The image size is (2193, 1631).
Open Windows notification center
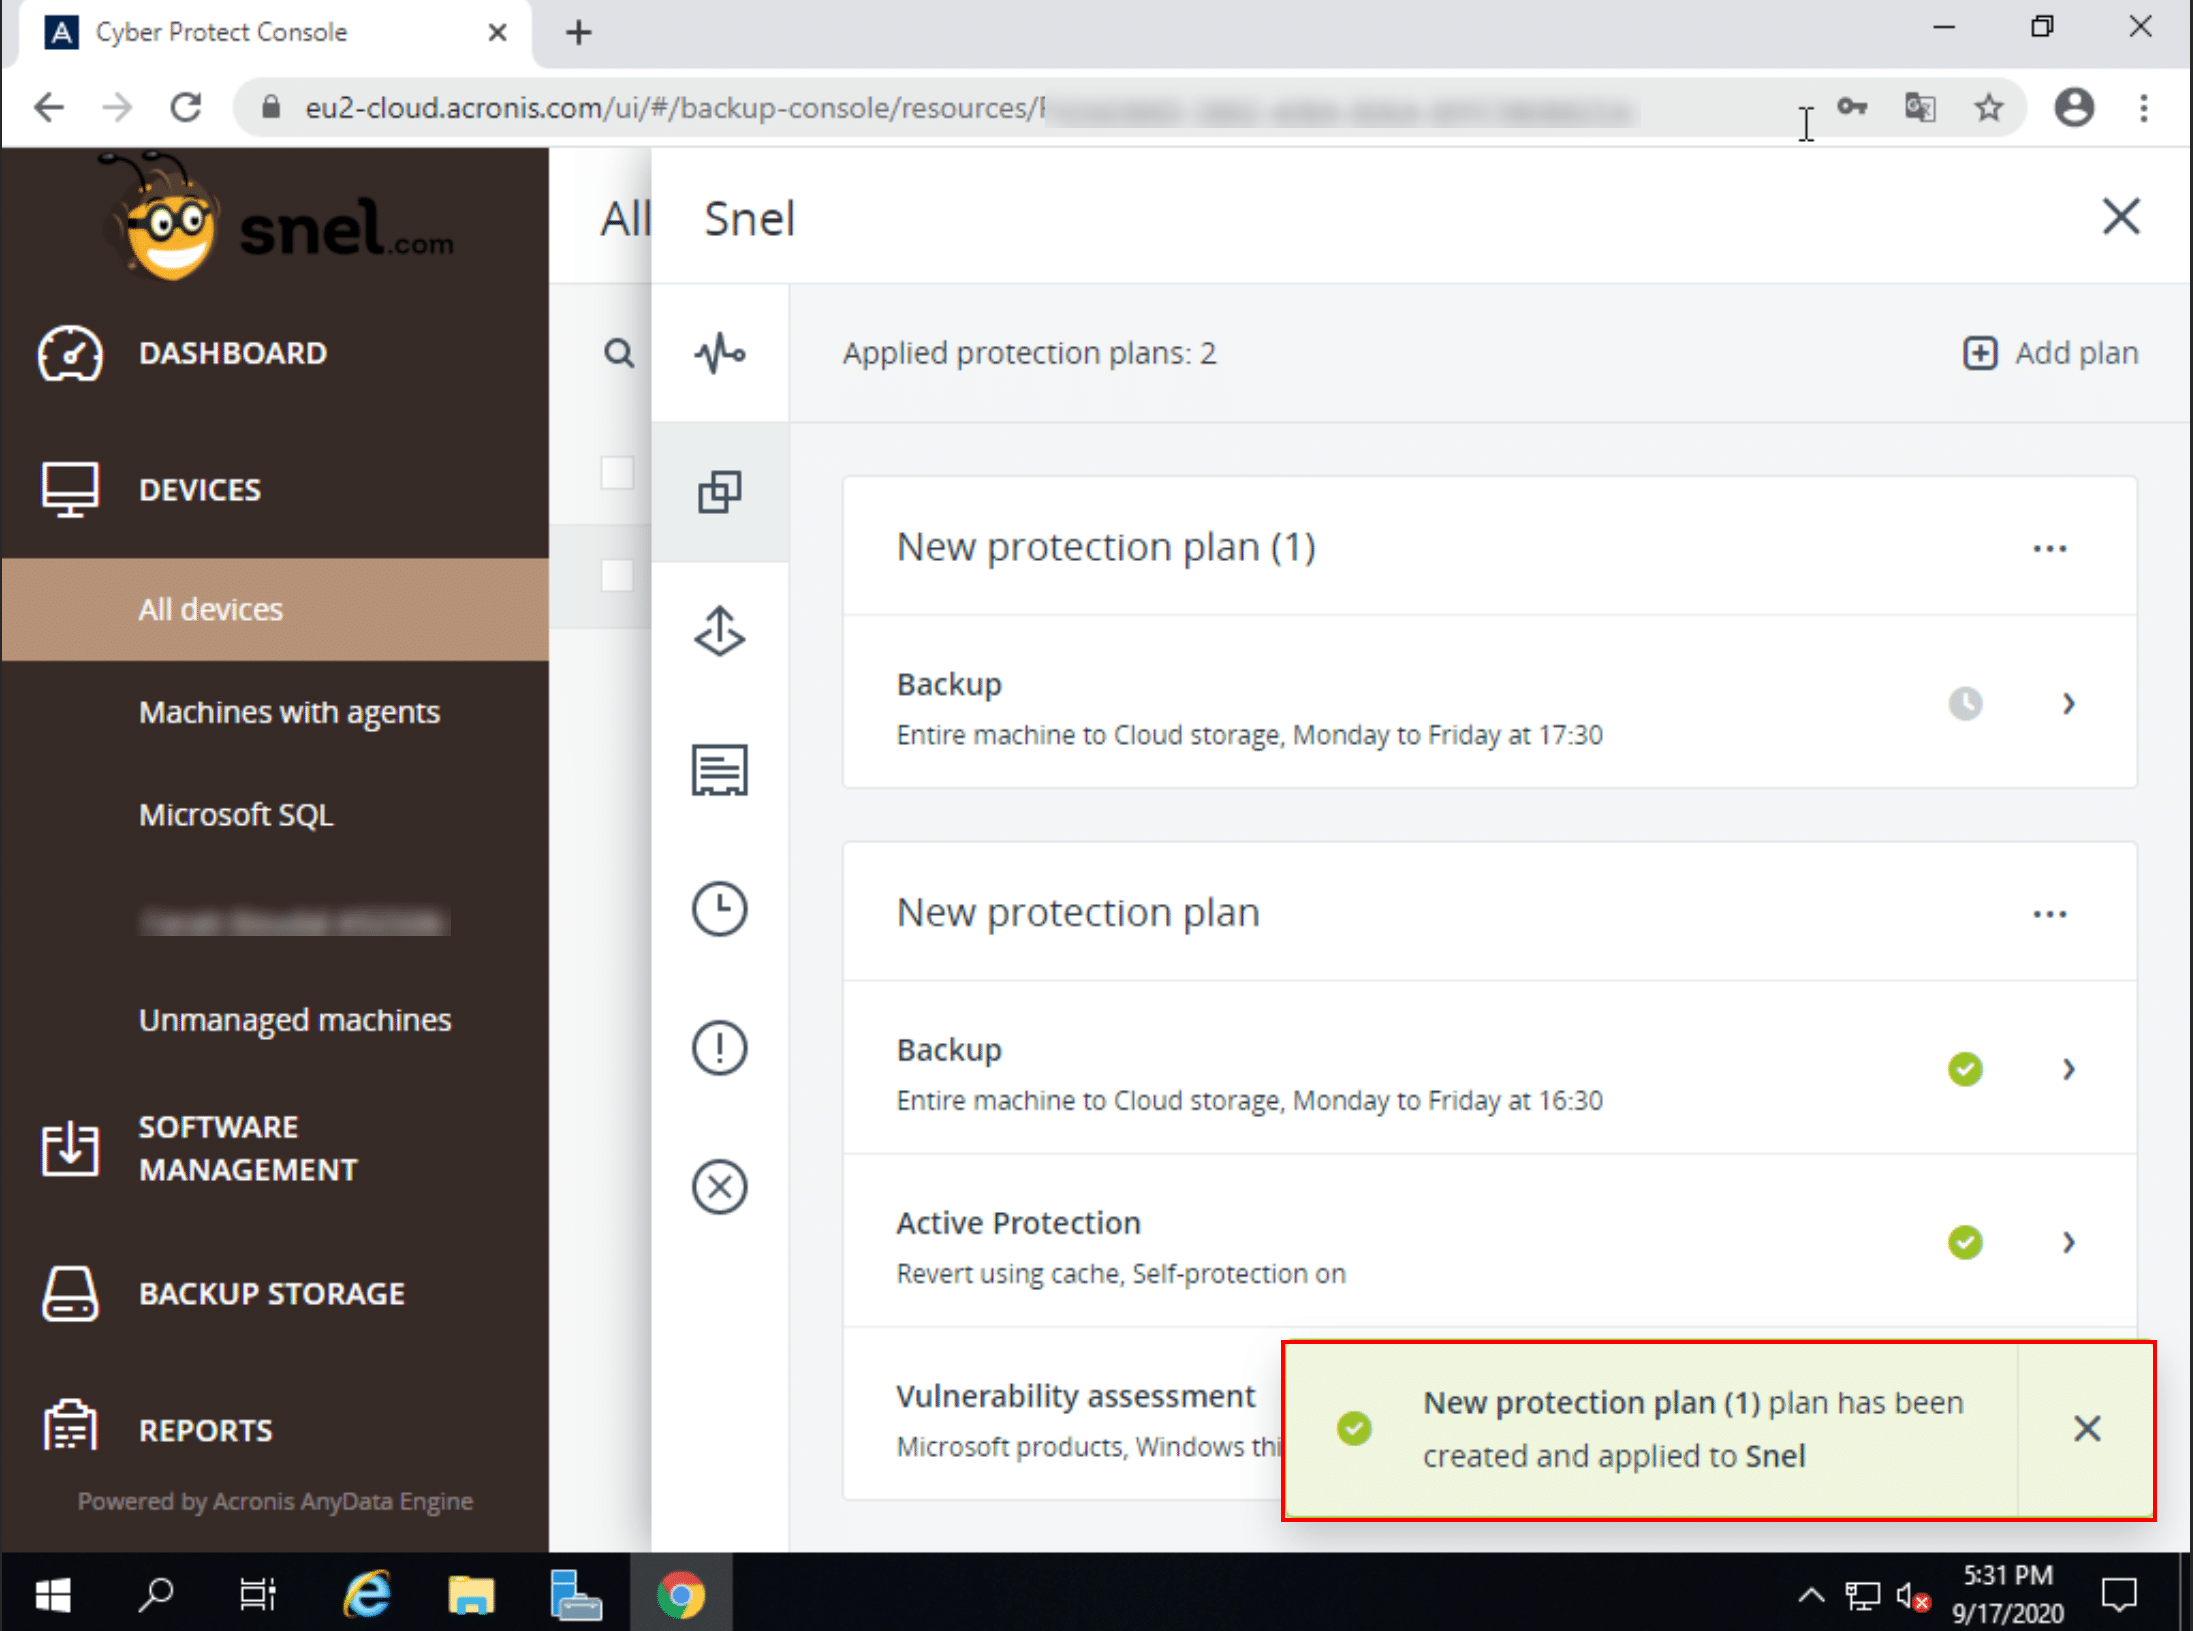[x=2119, y=1594]
